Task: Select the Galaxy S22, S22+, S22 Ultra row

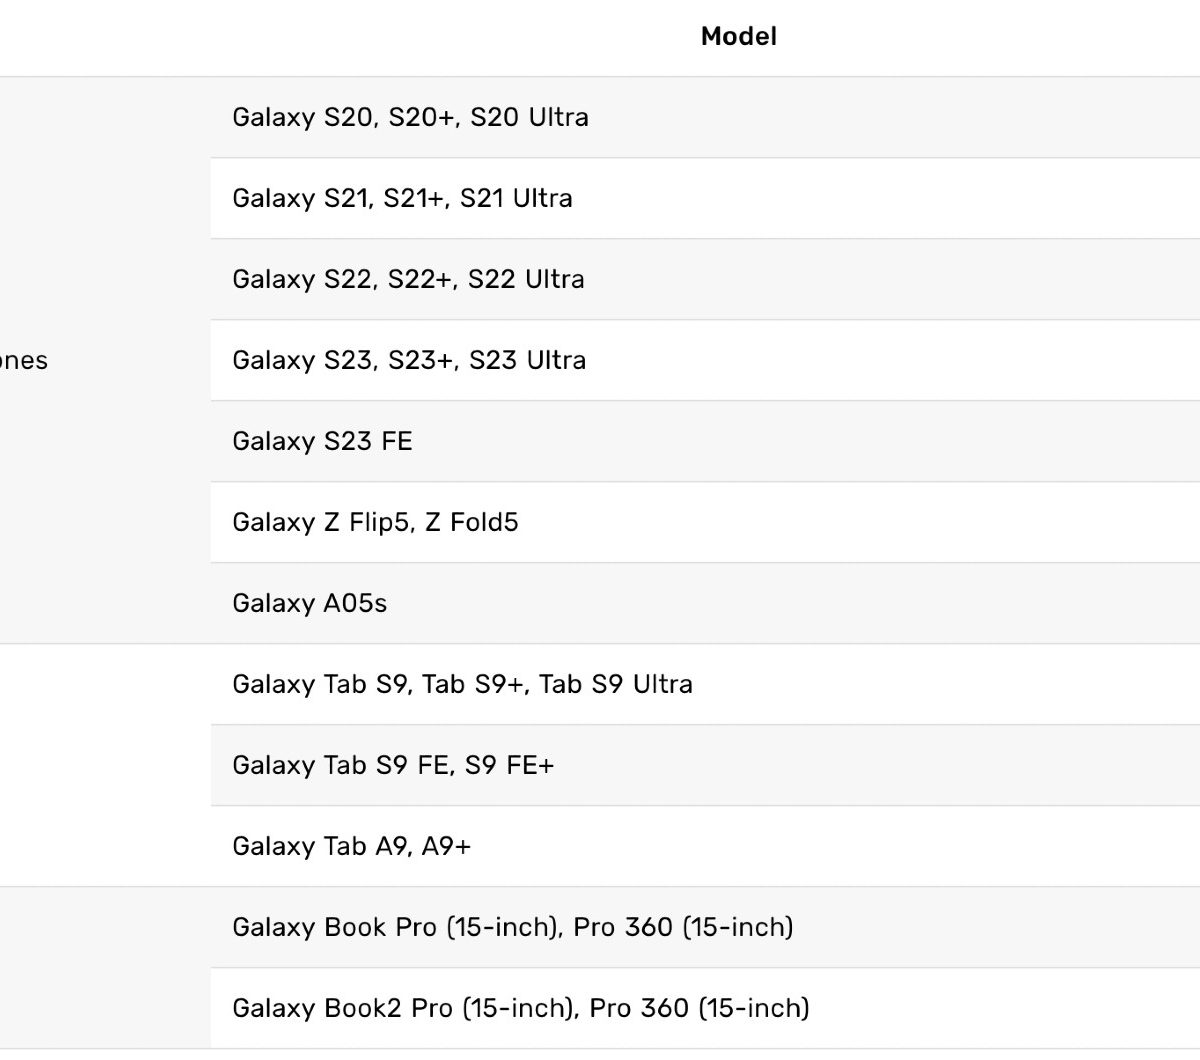Action: (408, 280)
